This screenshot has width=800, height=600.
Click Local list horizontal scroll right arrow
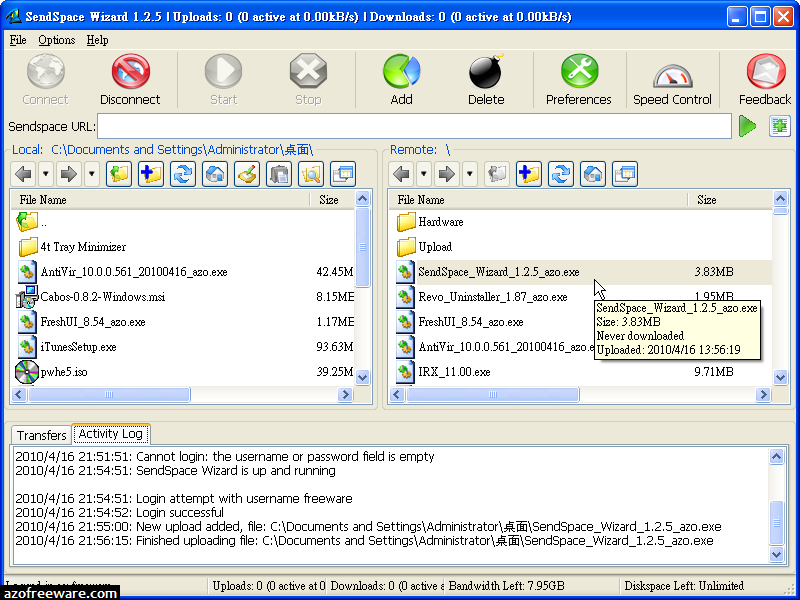coord(345,394)
